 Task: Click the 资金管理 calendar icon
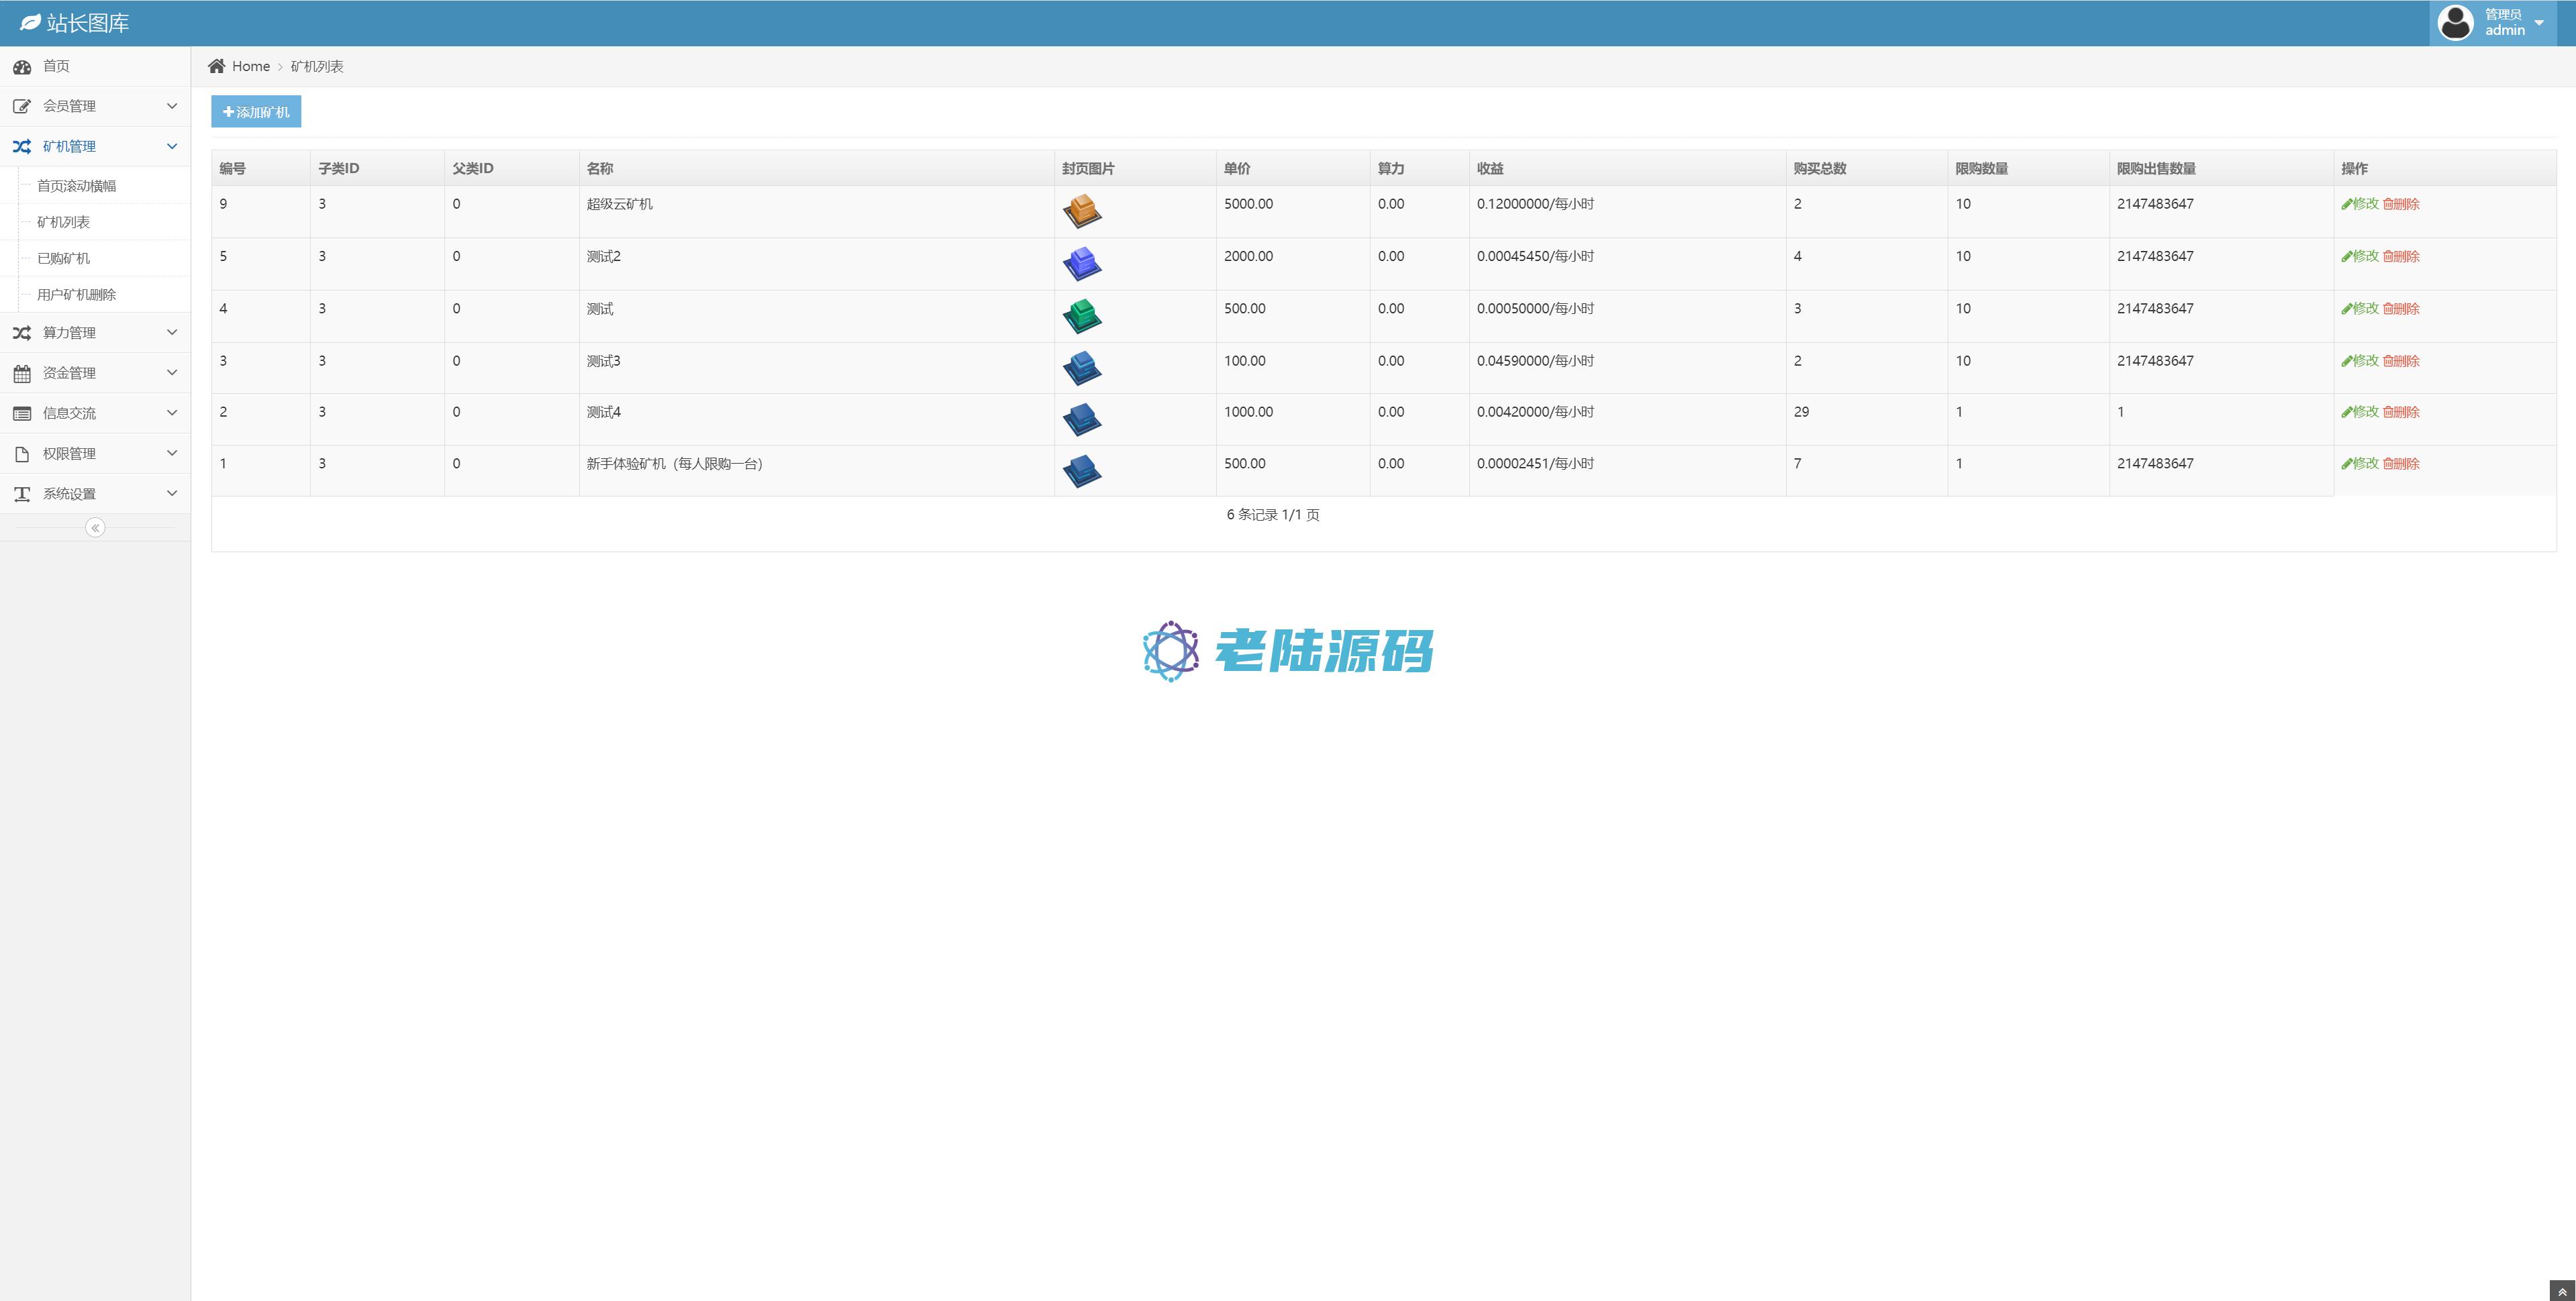22,374
